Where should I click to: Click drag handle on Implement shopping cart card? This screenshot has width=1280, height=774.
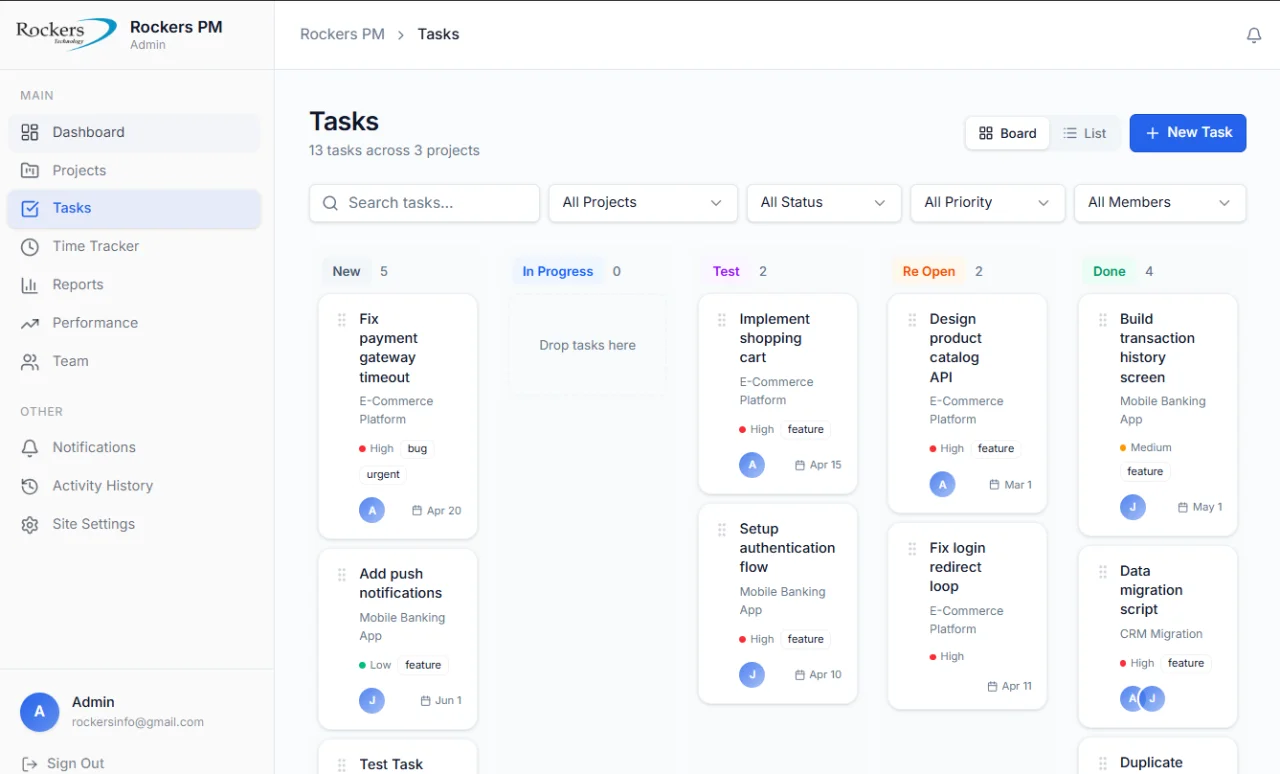coord(722,320)
